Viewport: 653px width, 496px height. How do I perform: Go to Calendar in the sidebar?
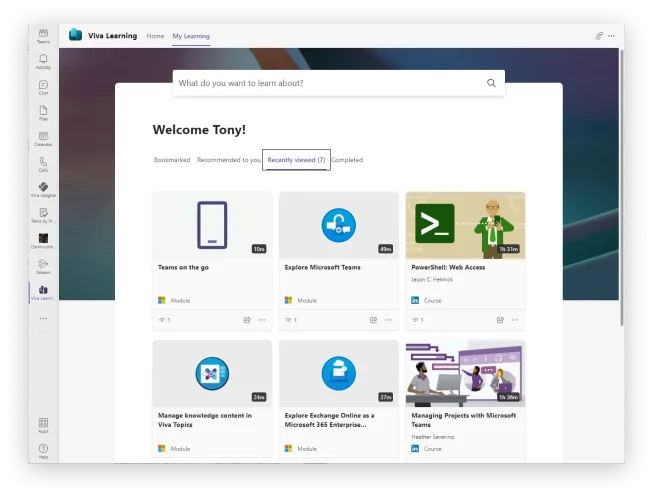(43, 139)
